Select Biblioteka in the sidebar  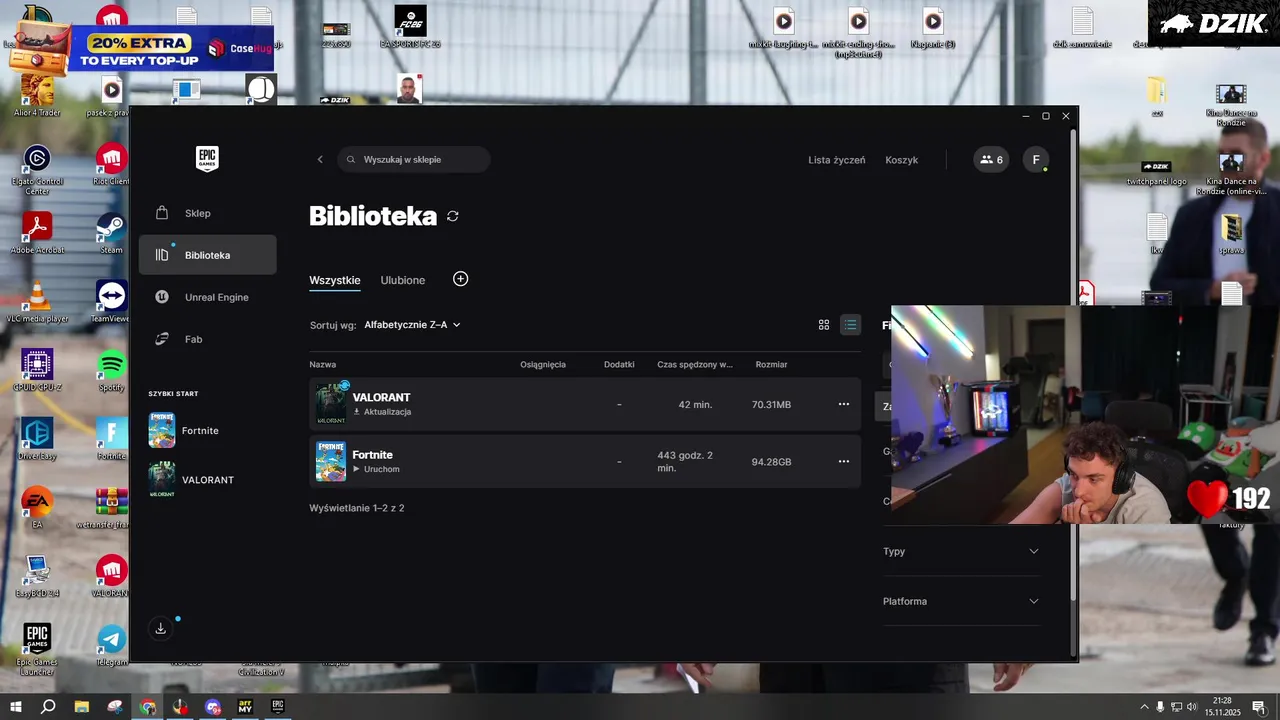207,255
